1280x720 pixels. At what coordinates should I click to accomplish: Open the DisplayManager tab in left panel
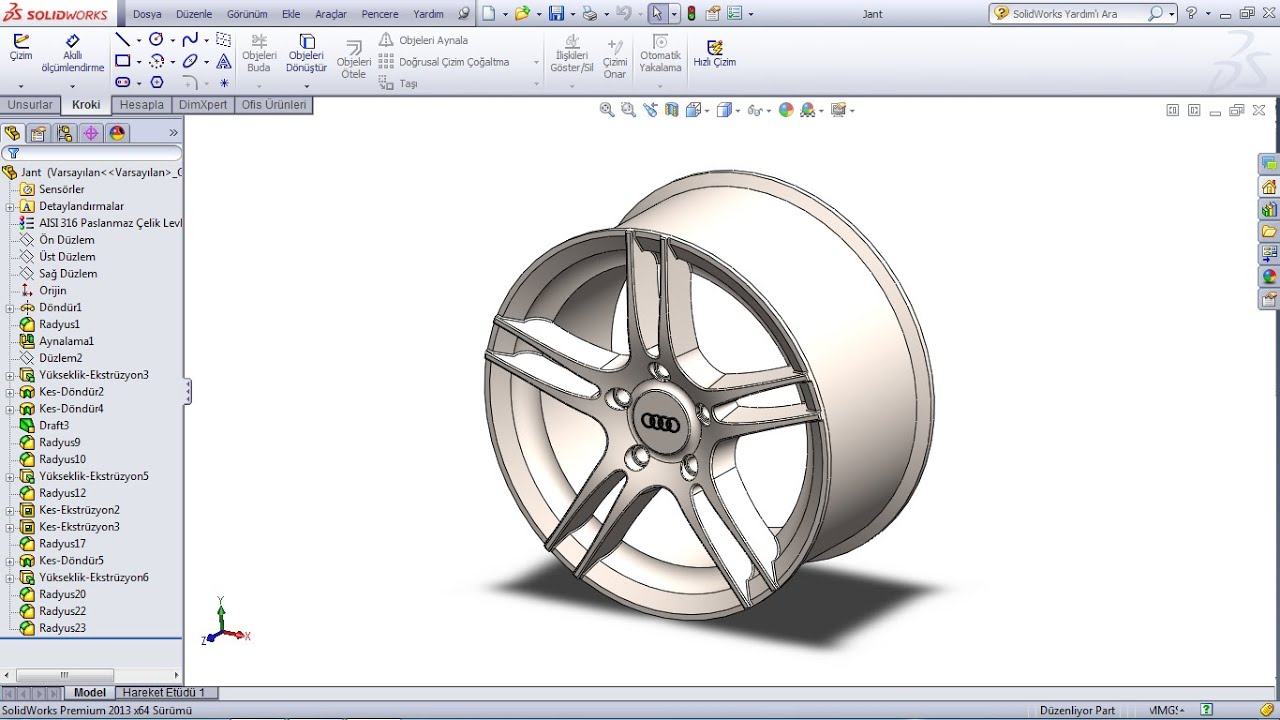pyautogui.click(x=117, y=133)
